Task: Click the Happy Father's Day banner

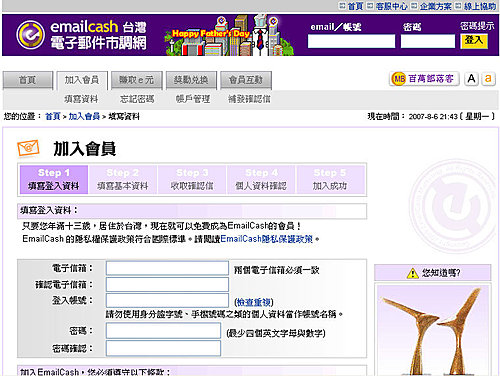Action: (229, 35)
